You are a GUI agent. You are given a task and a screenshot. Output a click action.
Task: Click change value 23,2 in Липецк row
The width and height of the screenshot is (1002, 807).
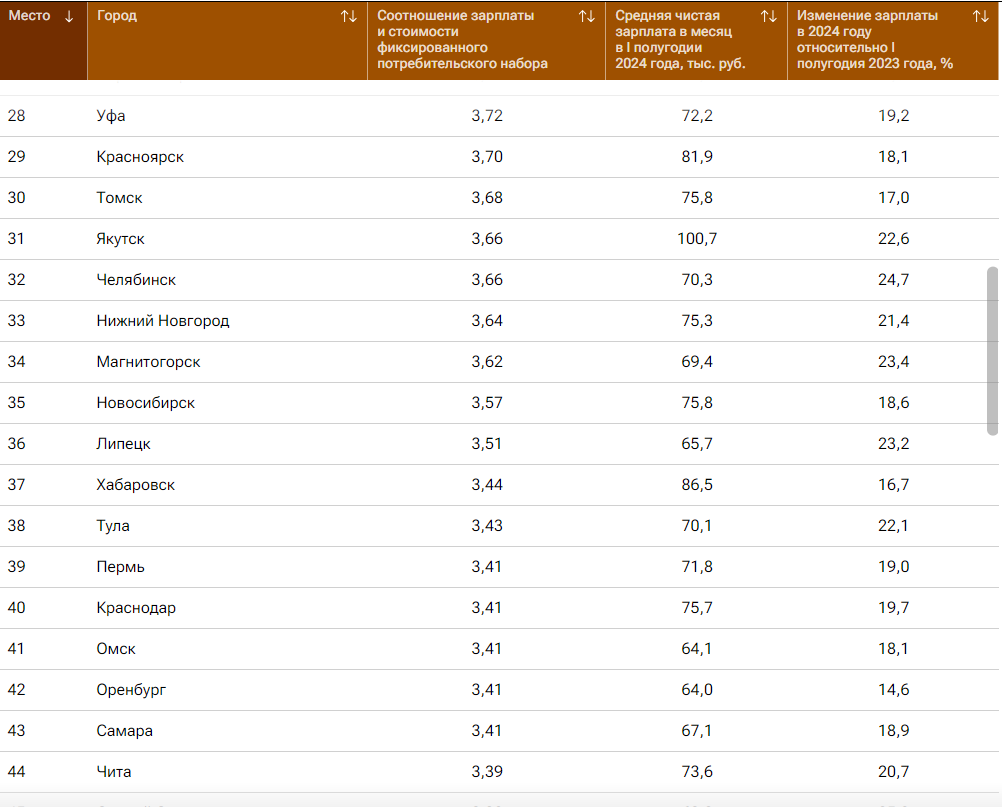click(893, 443)
